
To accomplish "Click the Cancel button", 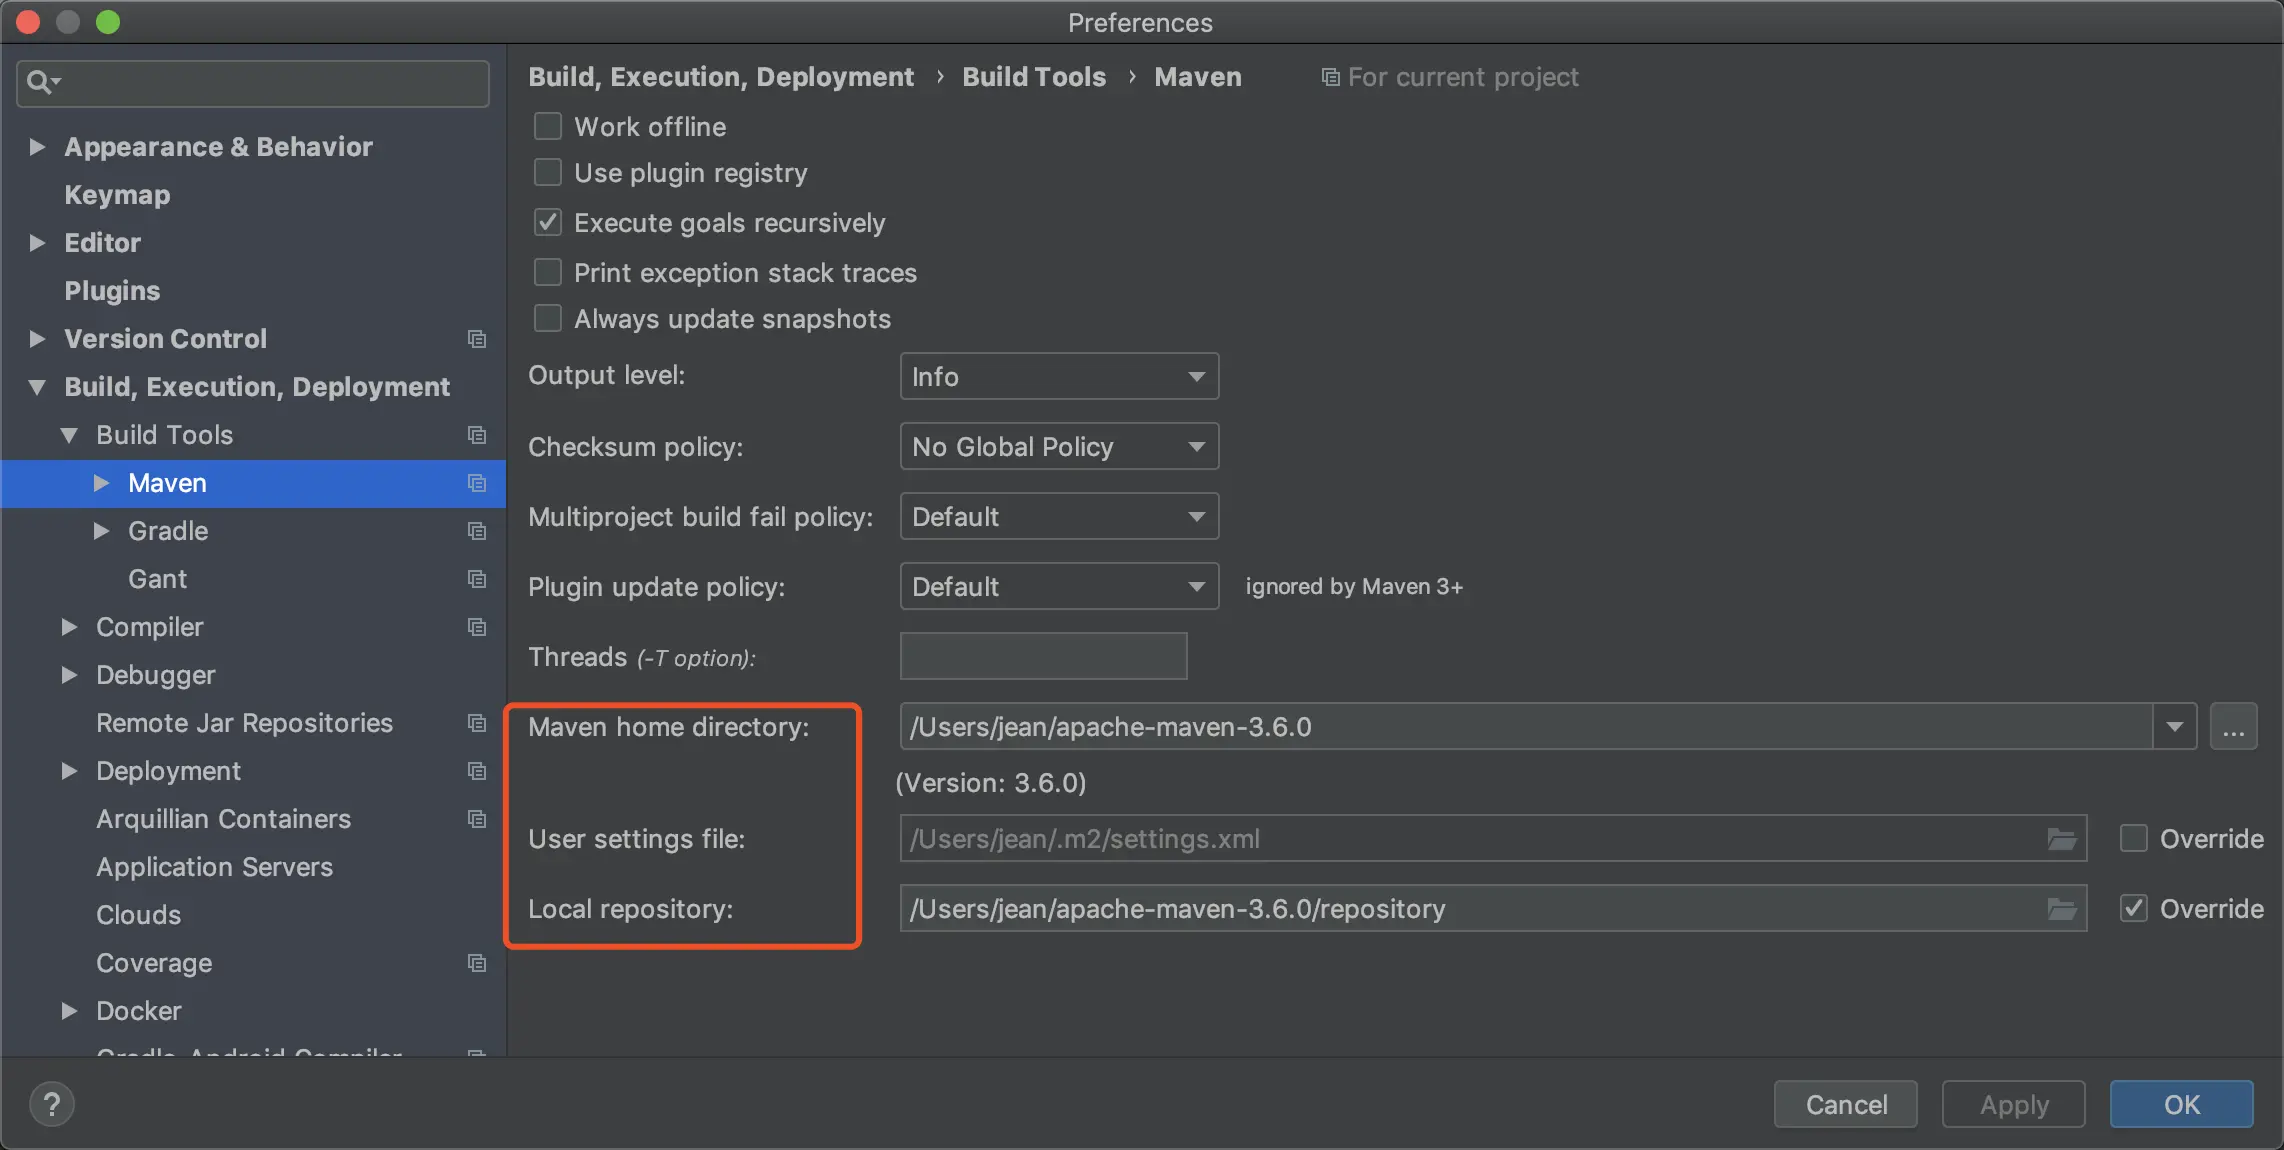I will [x=1845, y=1104].
